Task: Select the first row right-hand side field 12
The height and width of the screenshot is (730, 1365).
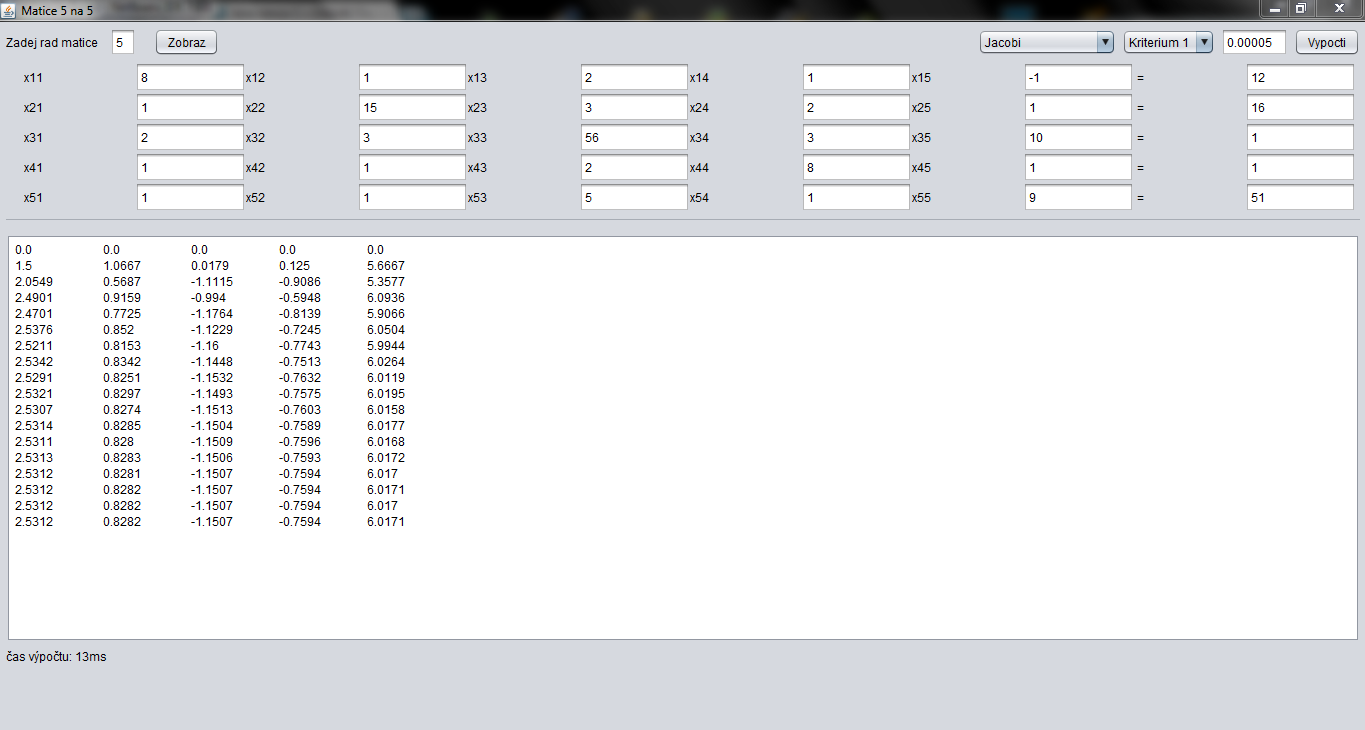Action: click(x=1300, y=78)
